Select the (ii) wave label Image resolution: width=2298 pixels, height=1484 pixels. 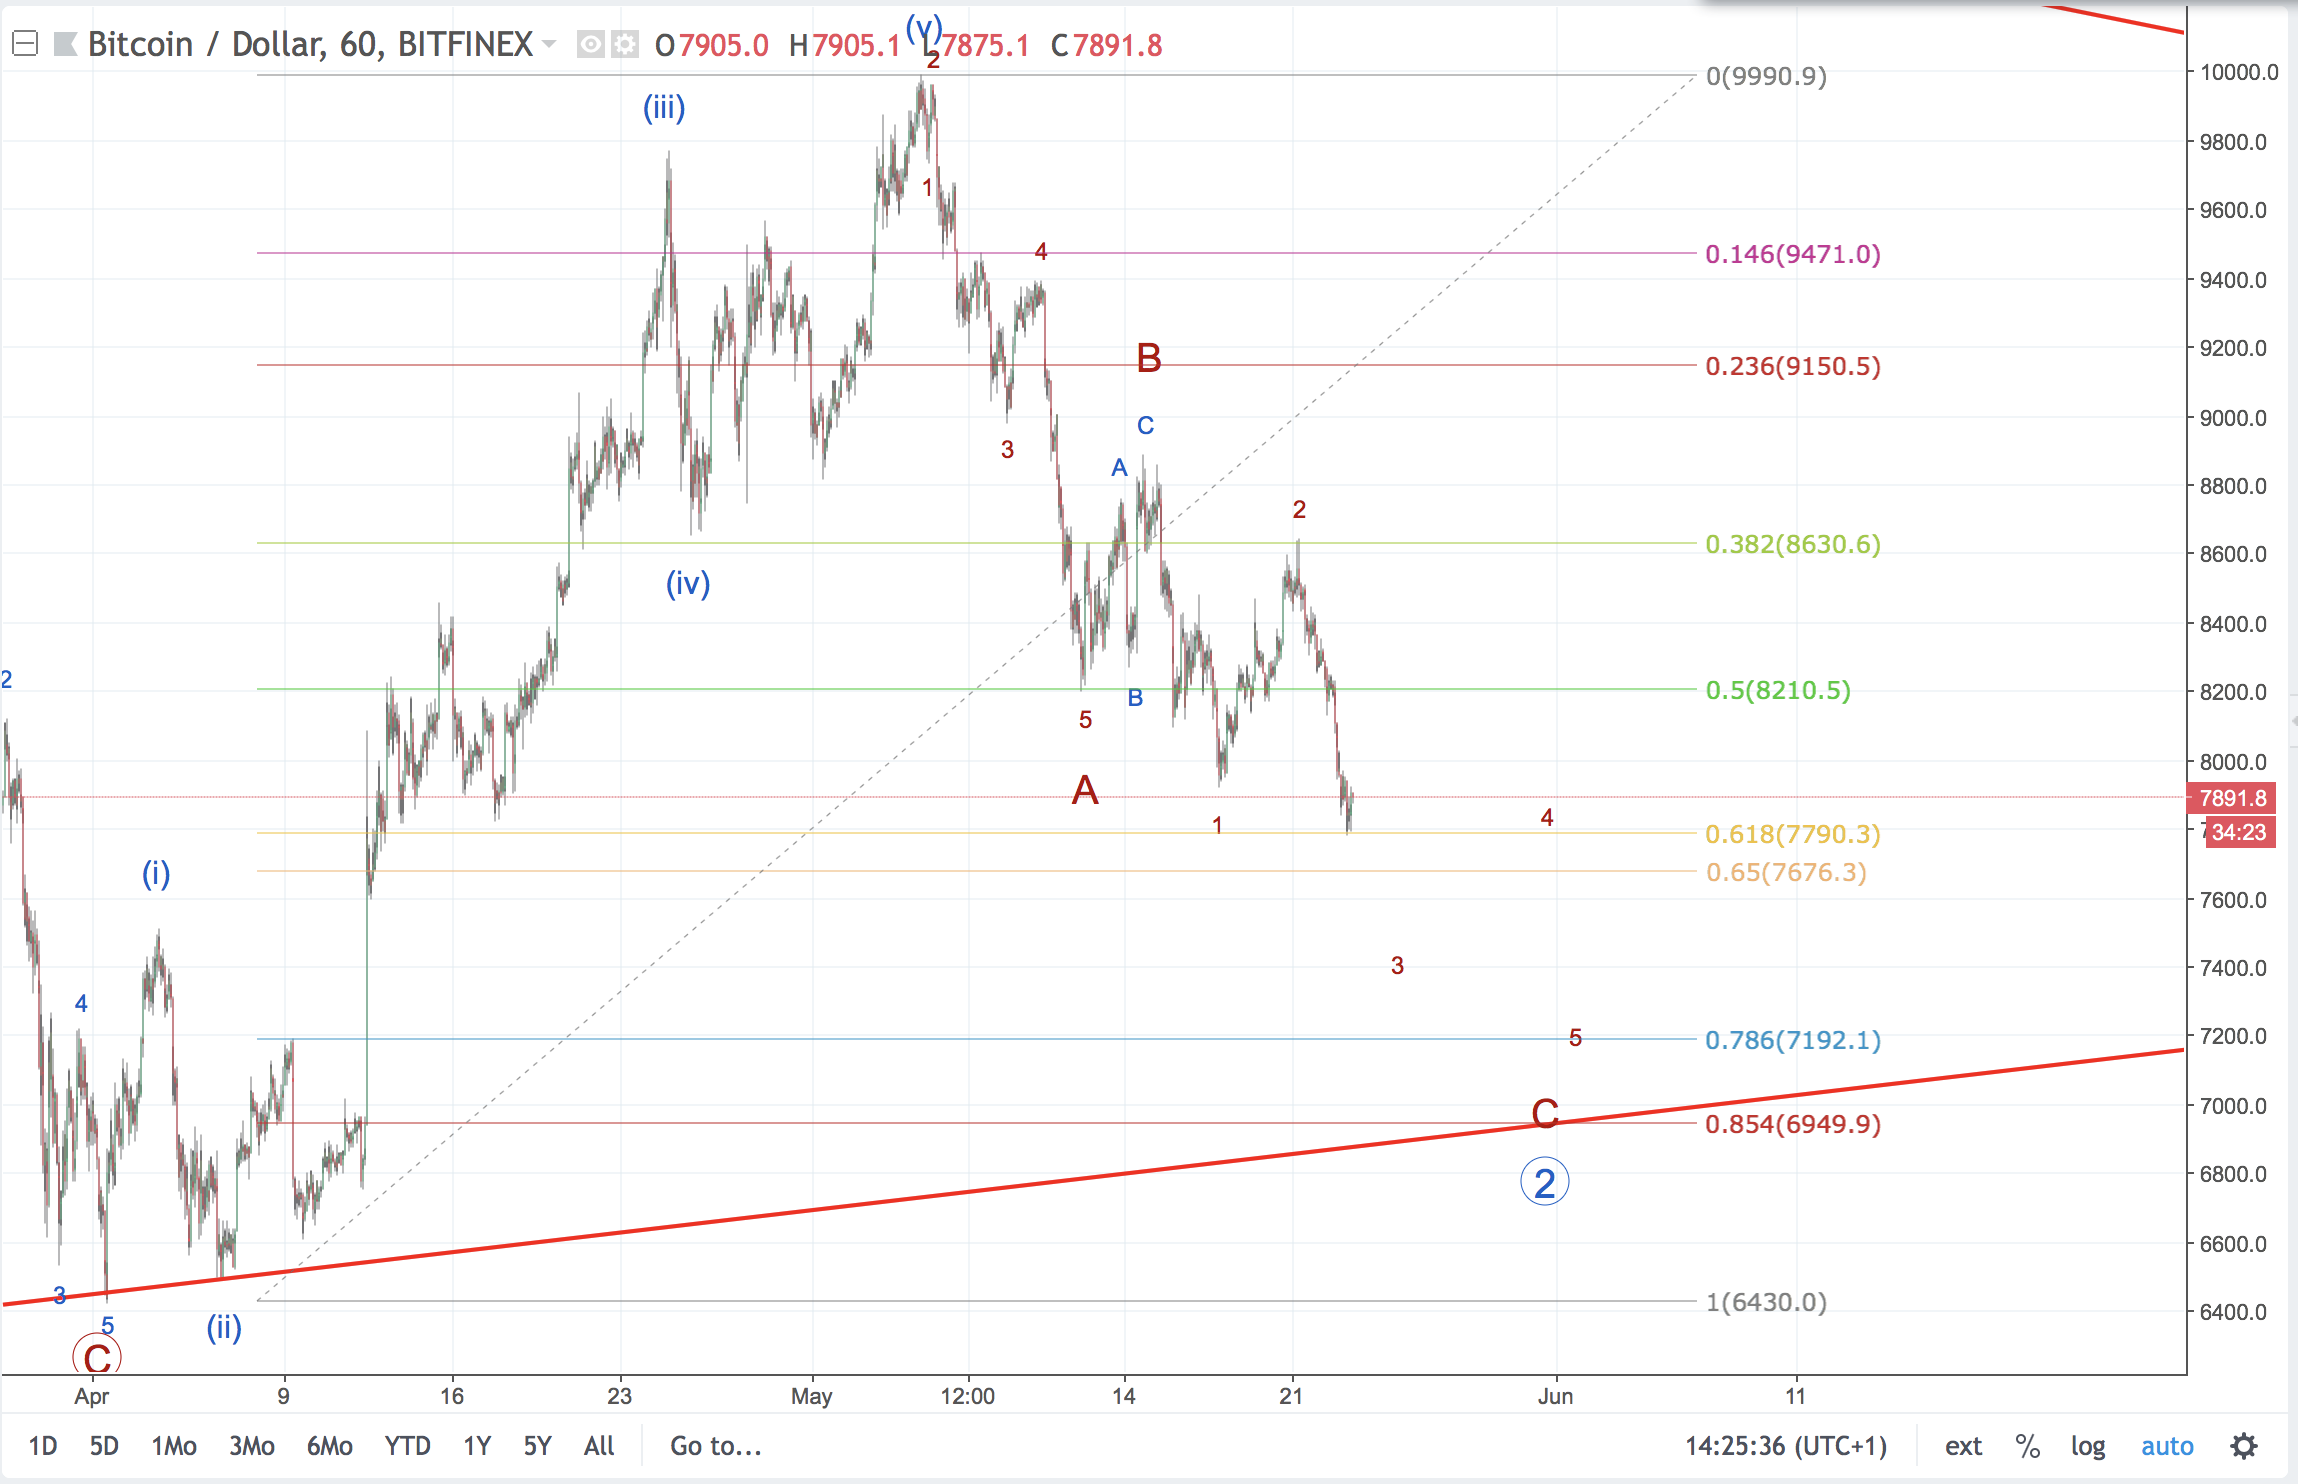(224, 1328)
